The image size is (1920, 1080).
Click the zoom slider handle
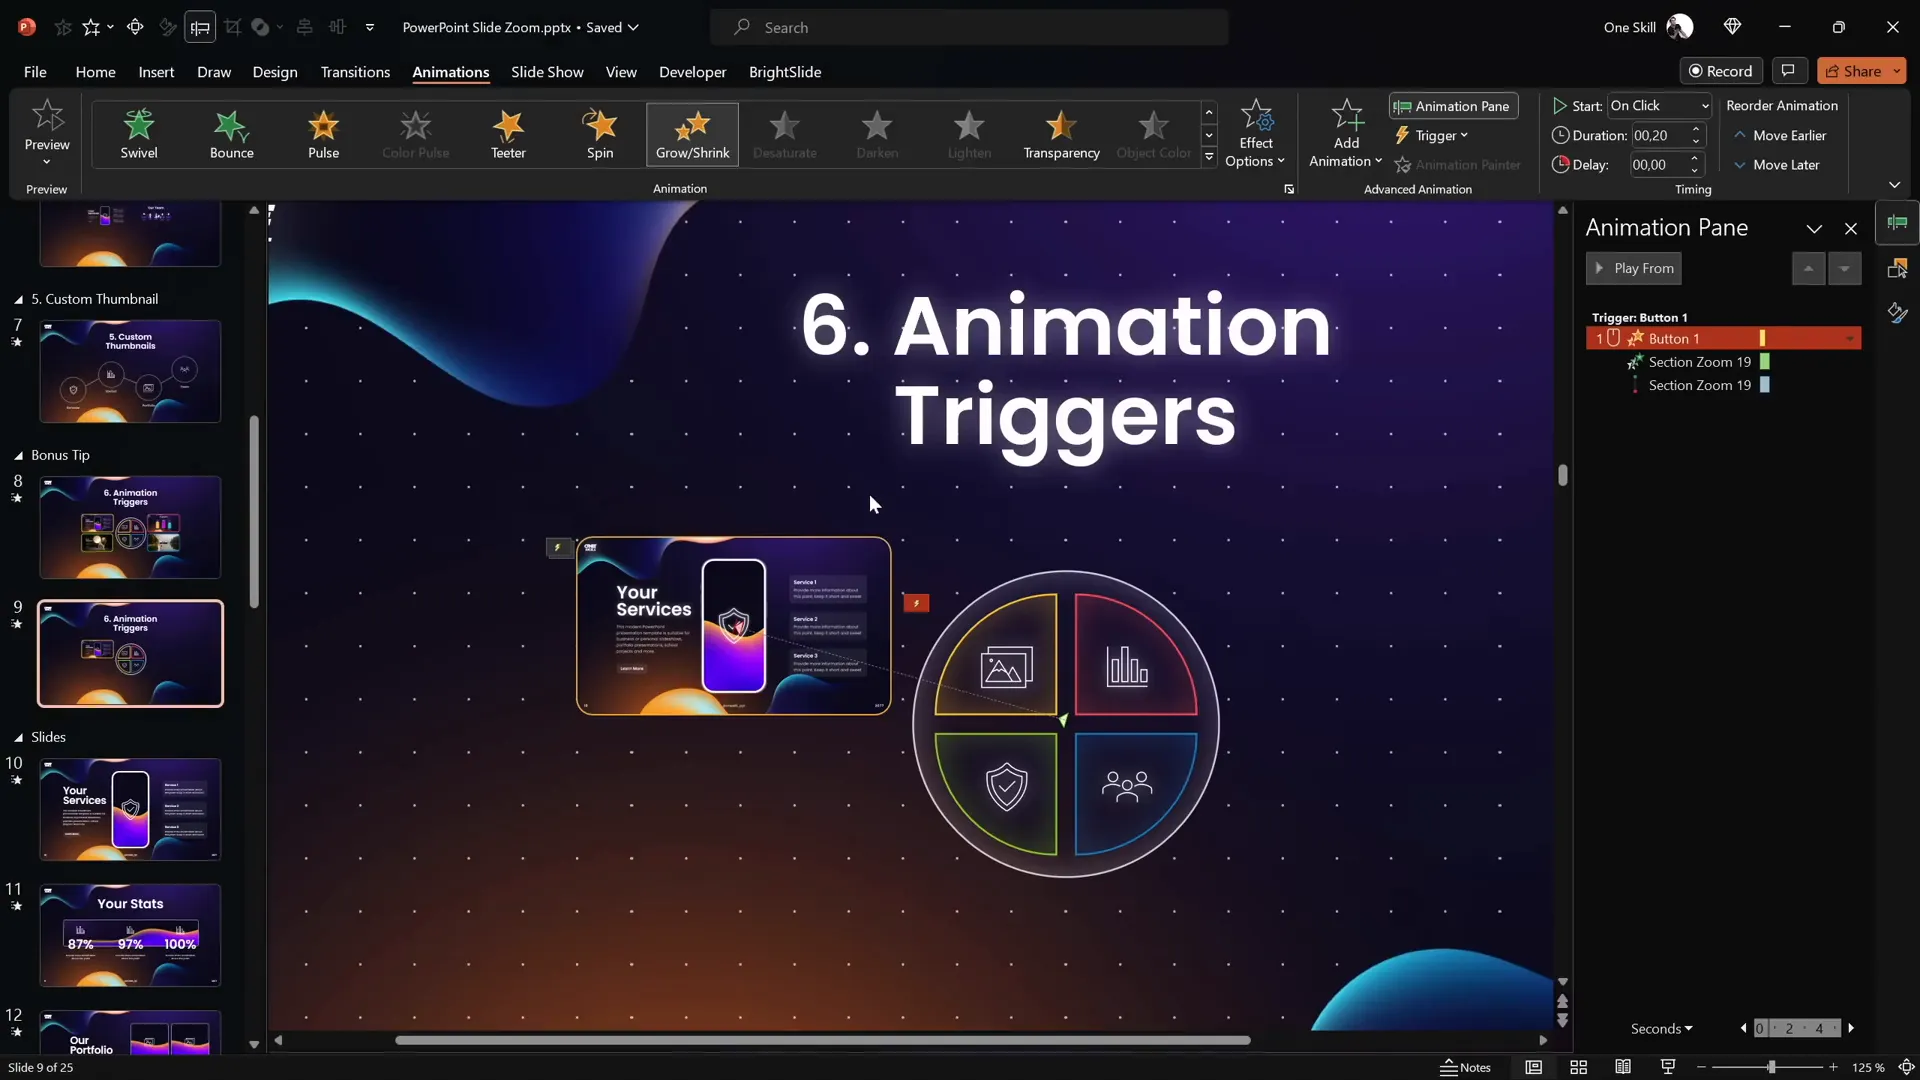point(1771,1067)
